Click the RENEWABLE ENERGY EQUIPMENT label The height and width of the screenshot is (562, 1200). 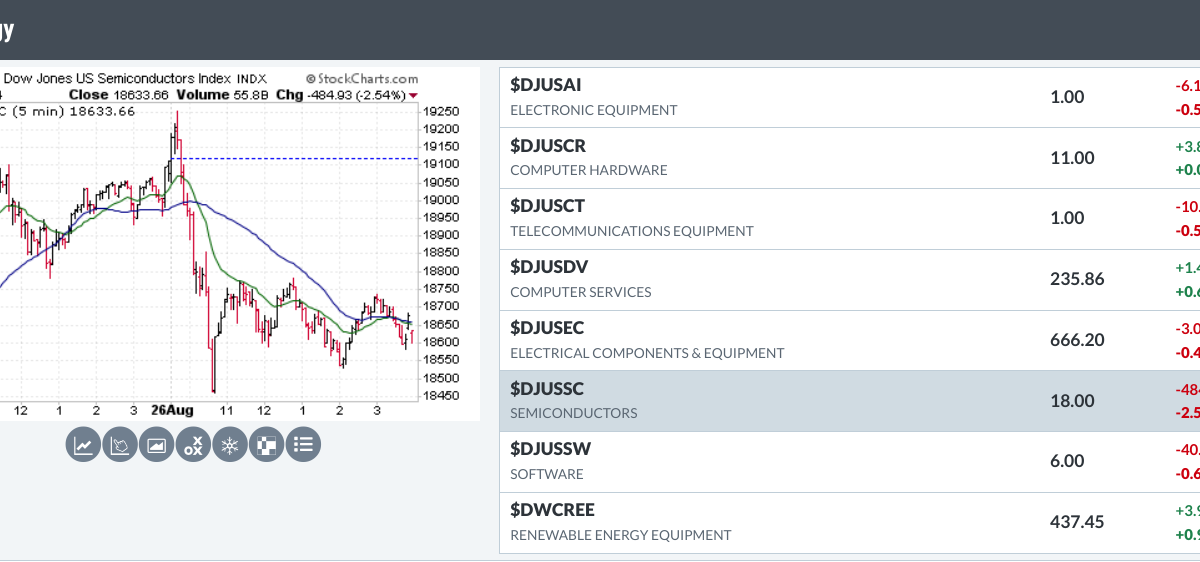point(621,535)
